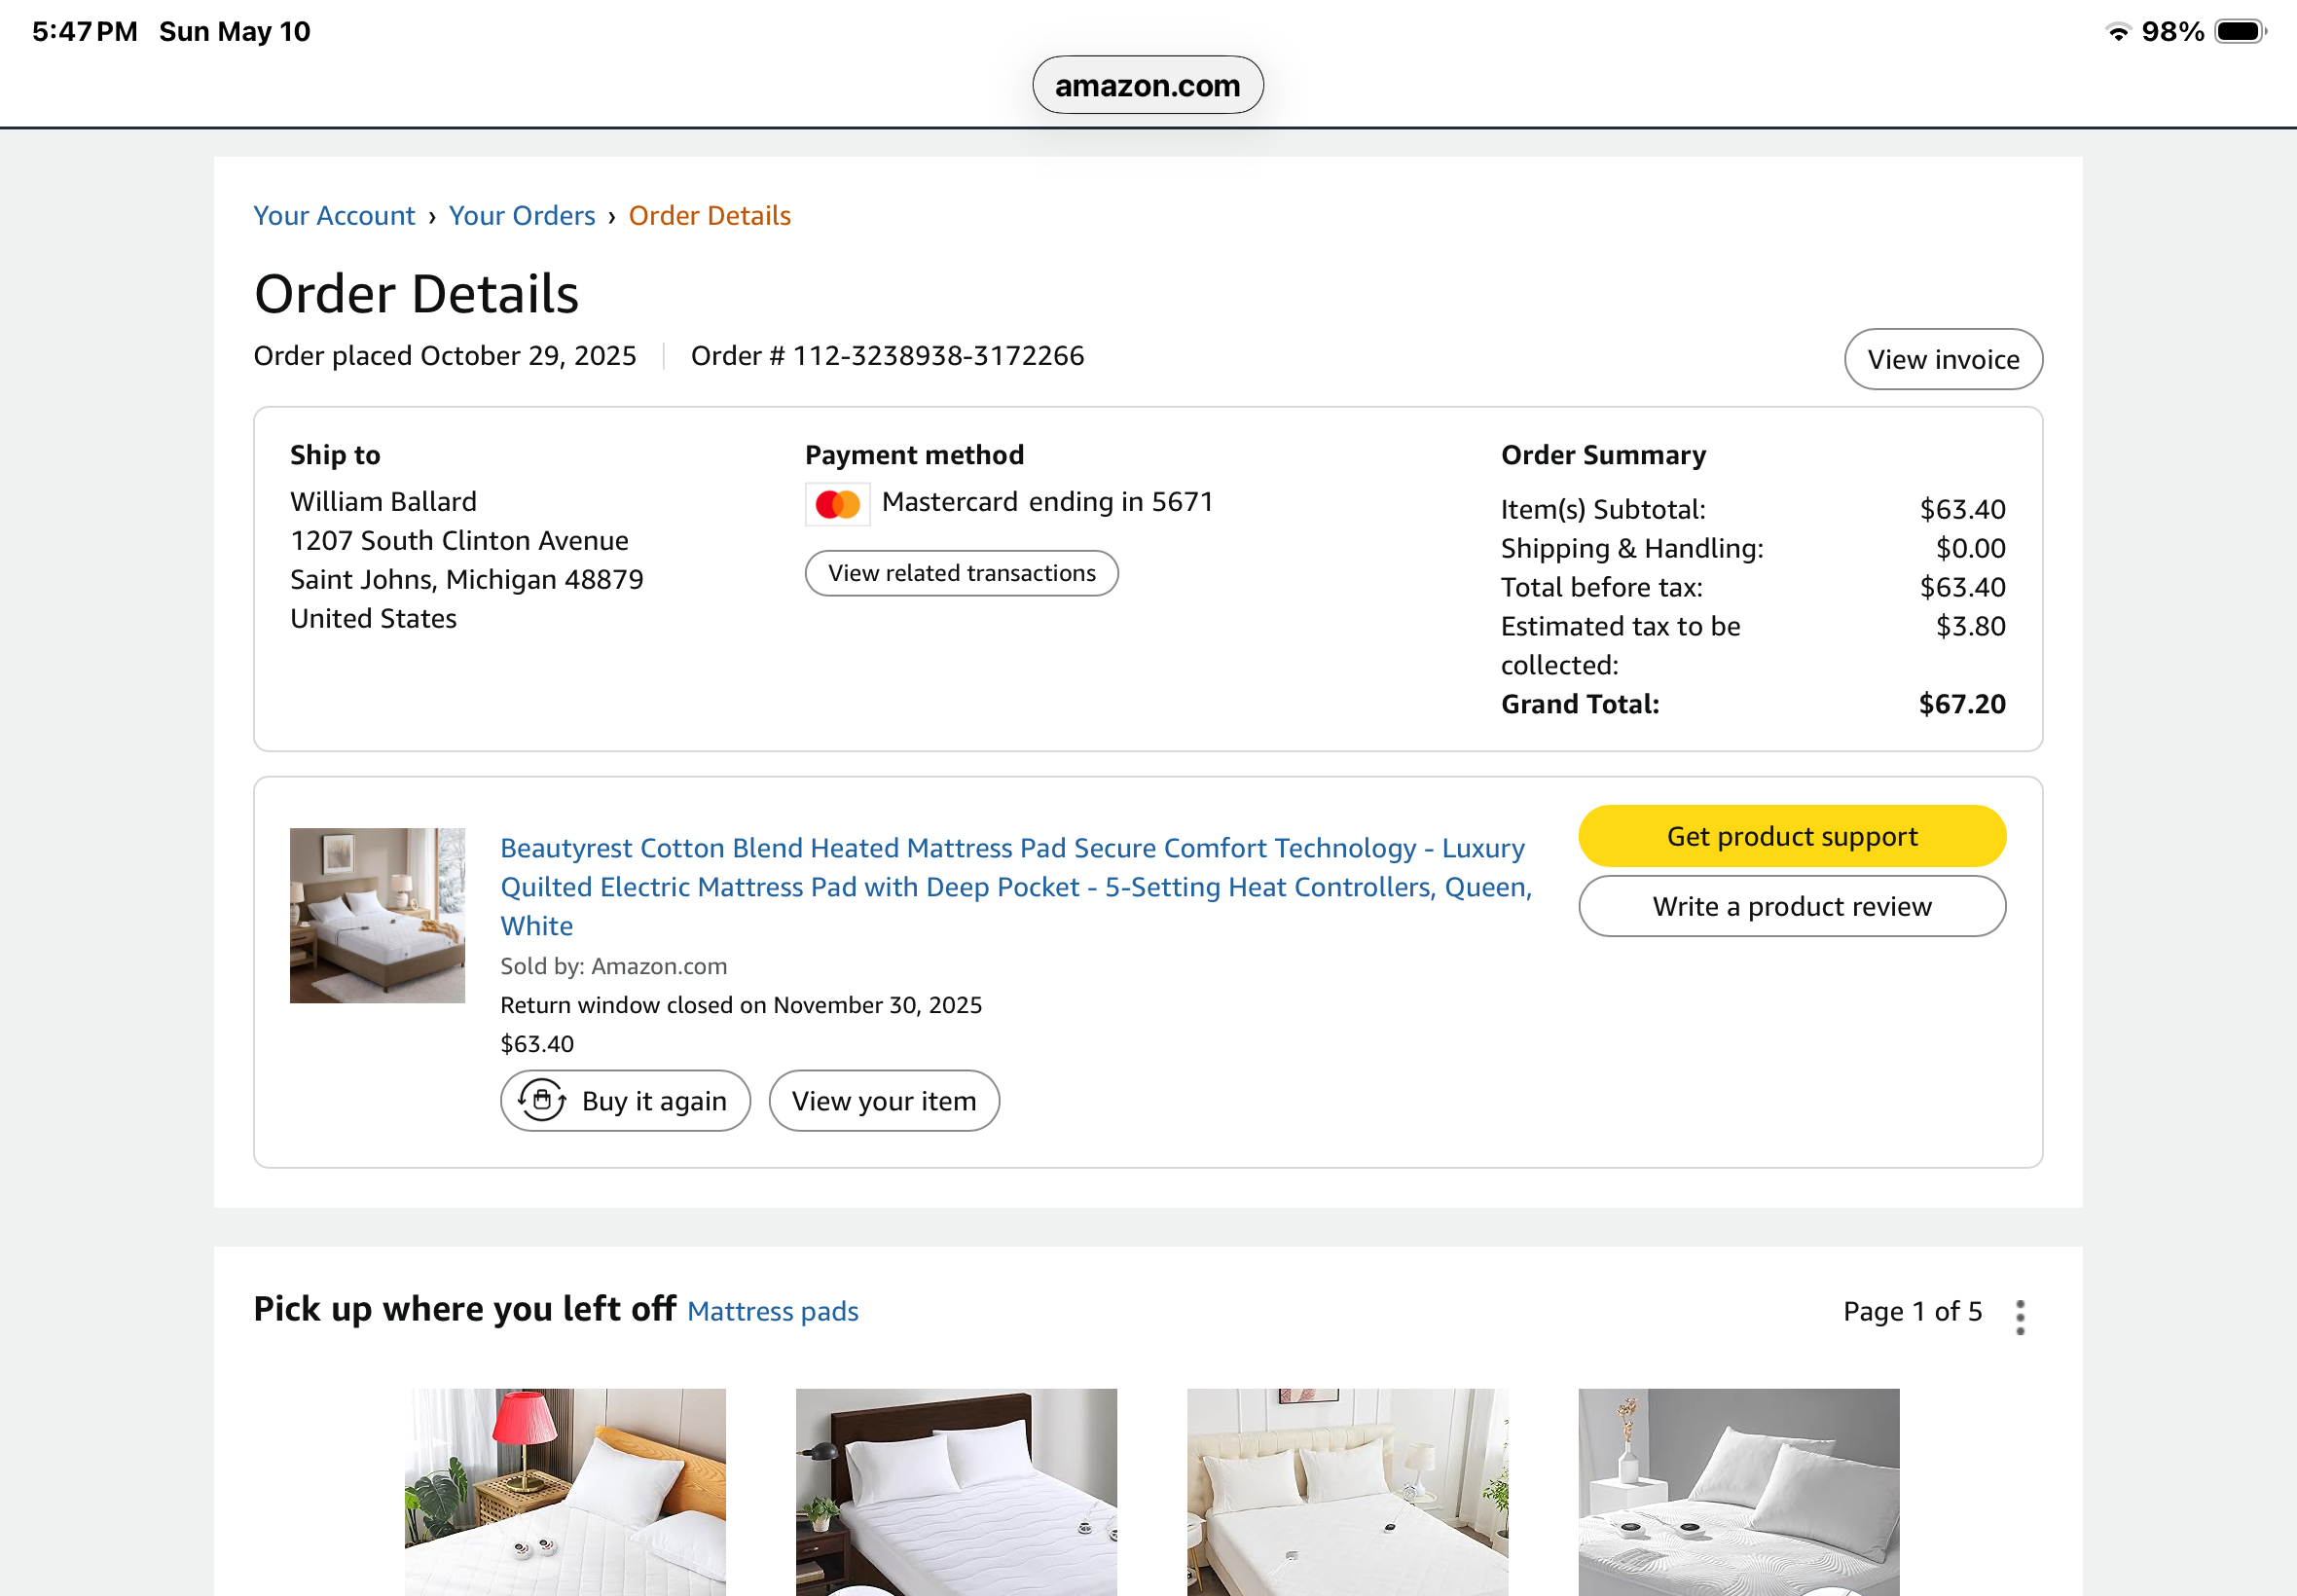The image size is (2297, 1596).
Task: Click the Mastercard logo icon
Action: [x=837, y=504]
